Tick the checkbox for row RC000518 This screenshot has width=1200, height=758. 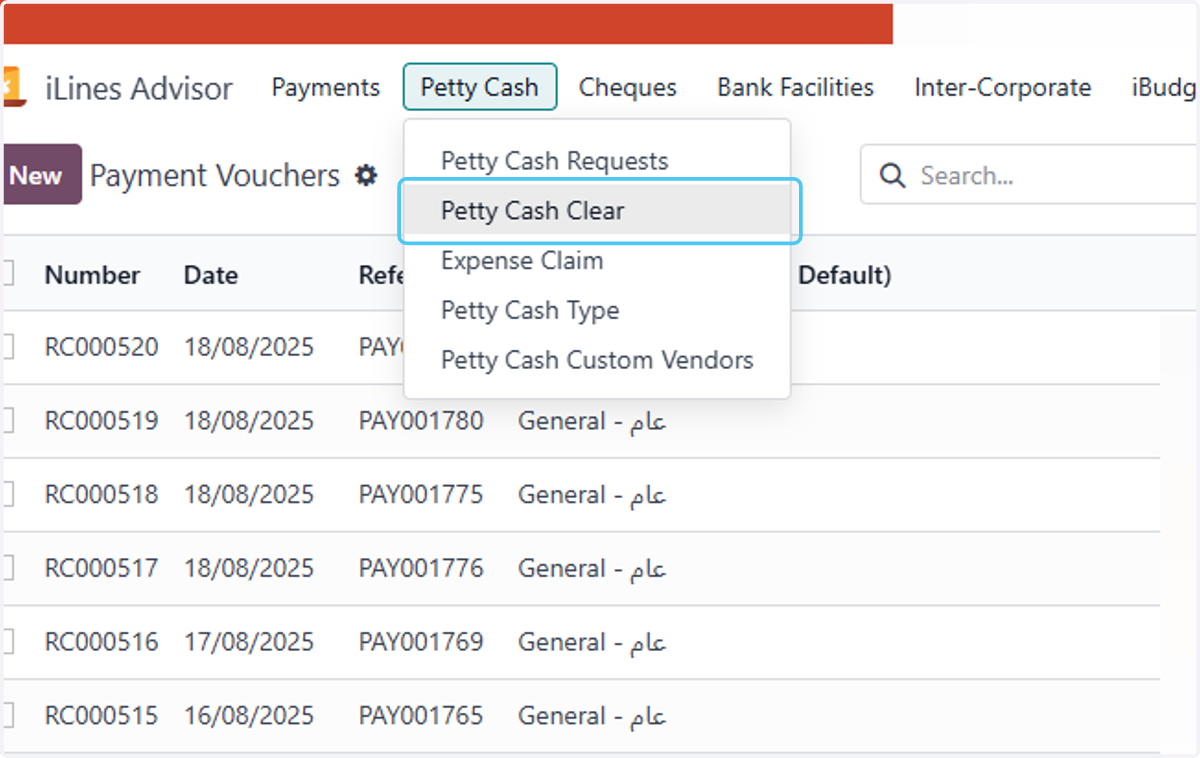point(8,495)
